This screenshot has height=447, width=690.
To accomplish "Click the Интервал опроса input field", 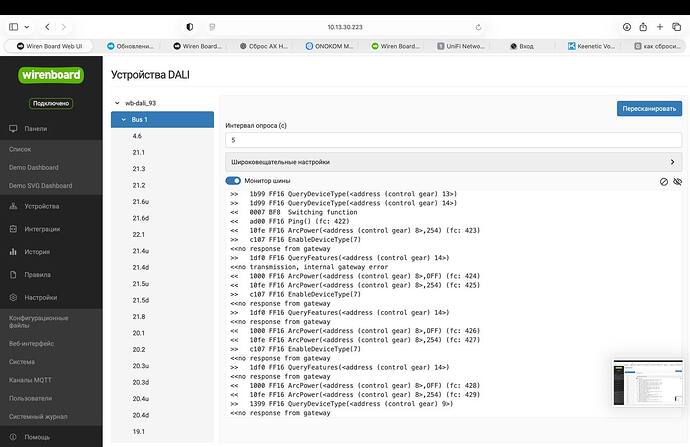I will [x=454, y=140].
